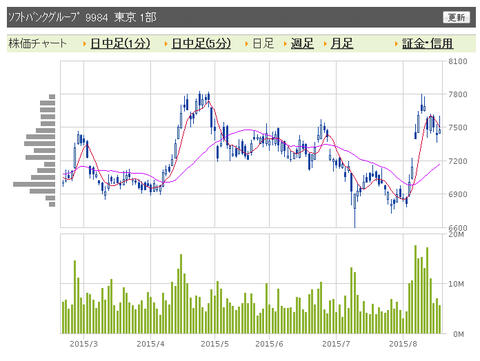Click the arrow icon before 月足
This screenshot has height=361, width=480.
pyautogui.click(x=325, y=44)
